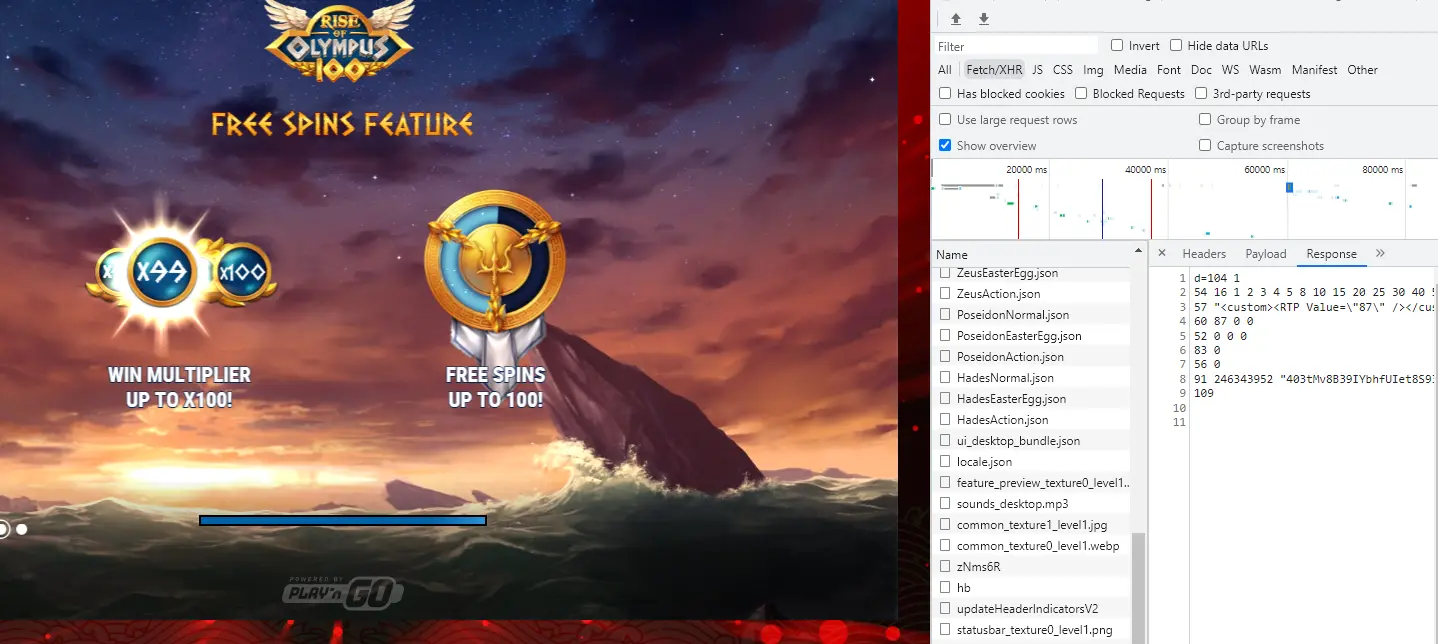Click the blue marker in network overview timeline
Screen dimensions: 1438x644
(1289, 187)
